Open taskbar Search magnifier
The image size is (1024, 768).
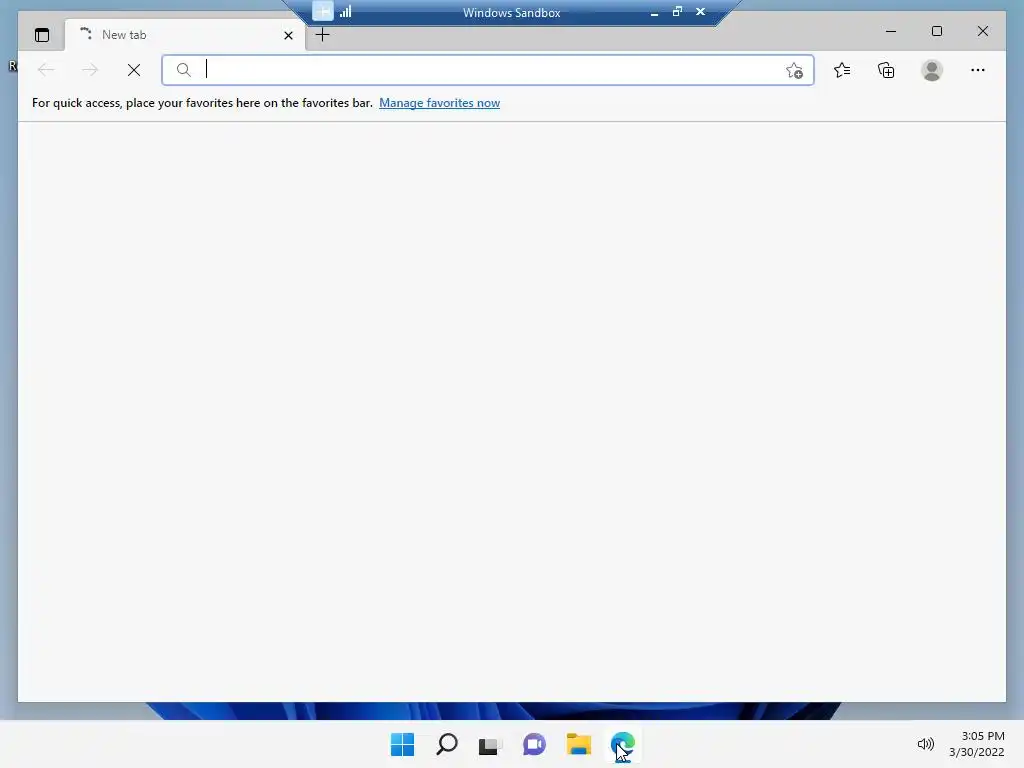[x=447, y=744]
